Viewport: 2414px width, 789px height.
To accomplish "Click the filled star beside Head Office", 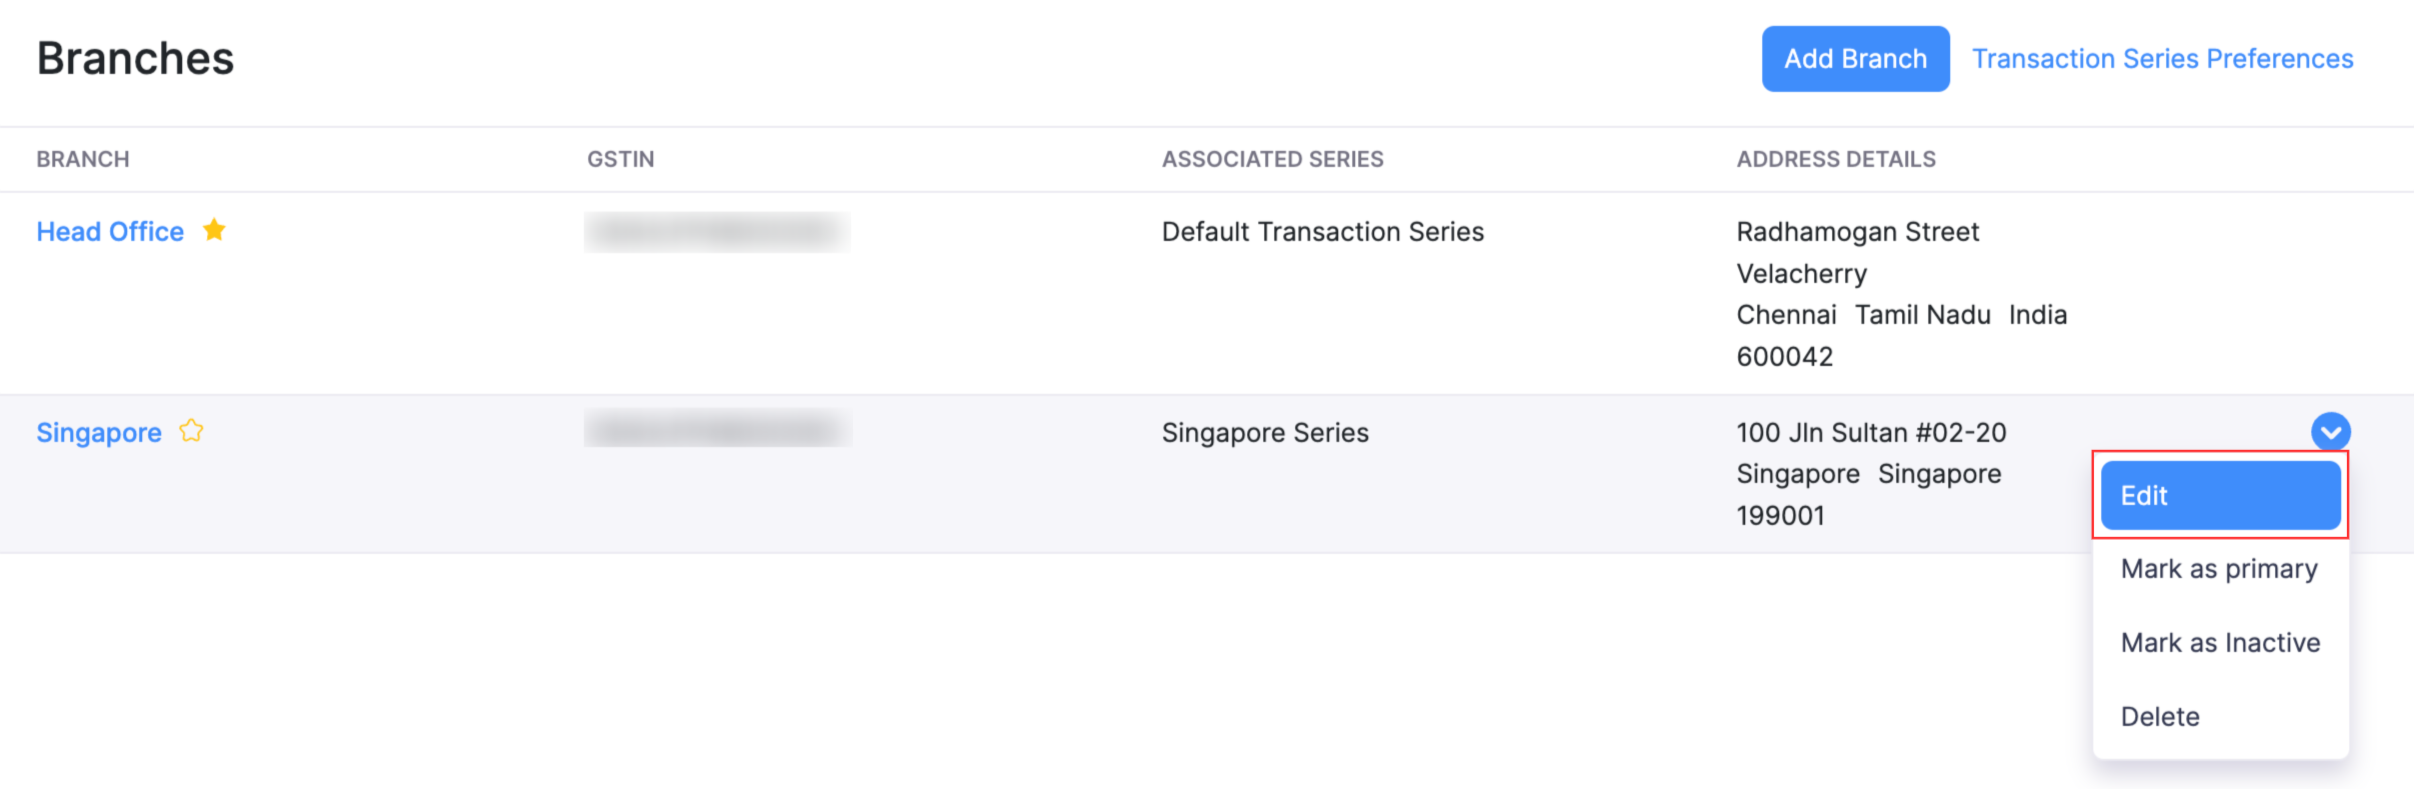I will (214, 230).
